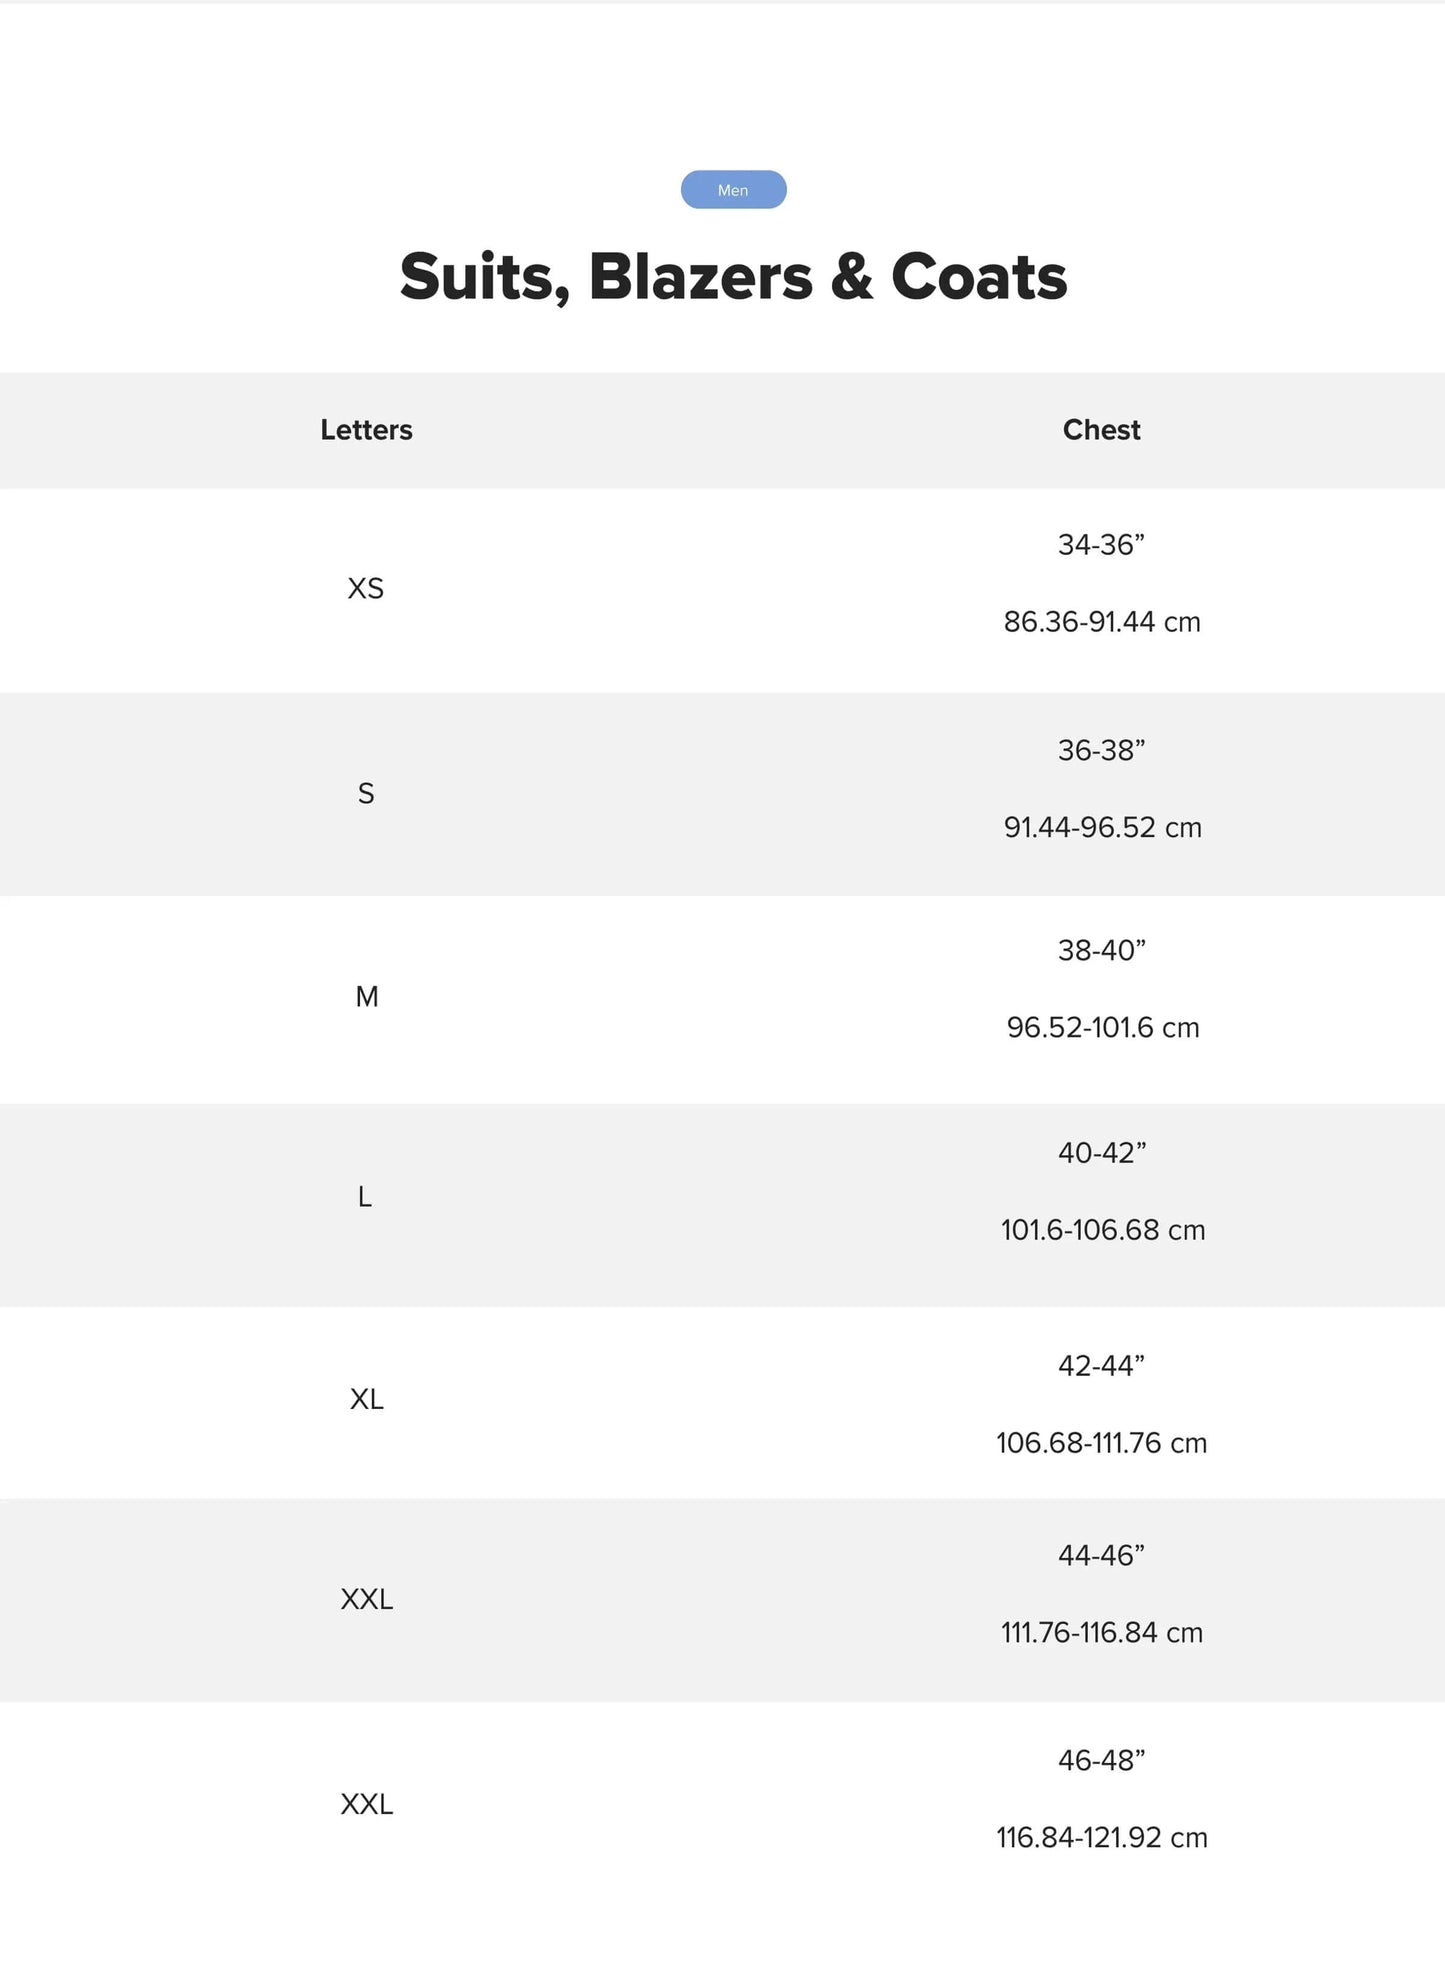Select the 106.68-111.76 cm value
The height and width of the screenshot is (1987, 1445).
[1101, 1443]
